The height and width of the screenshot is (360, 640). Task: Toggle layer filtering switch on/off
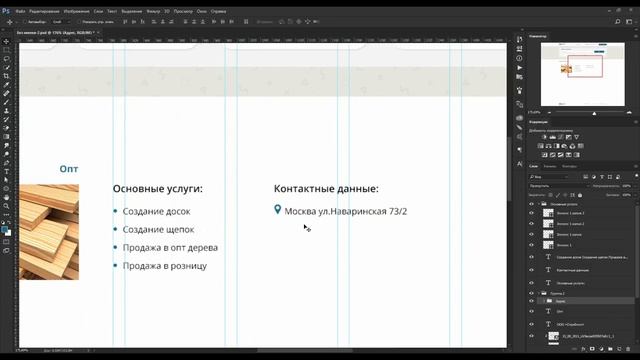pos(636,176)
